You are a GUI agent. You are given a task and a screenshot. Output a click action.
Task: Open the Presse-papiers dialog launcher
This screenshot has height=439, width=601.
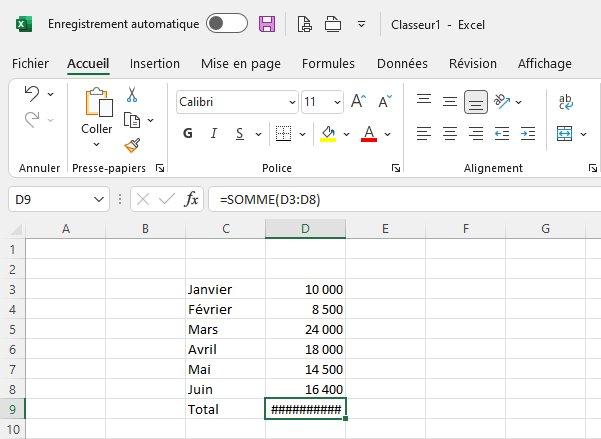pos(160,168)
